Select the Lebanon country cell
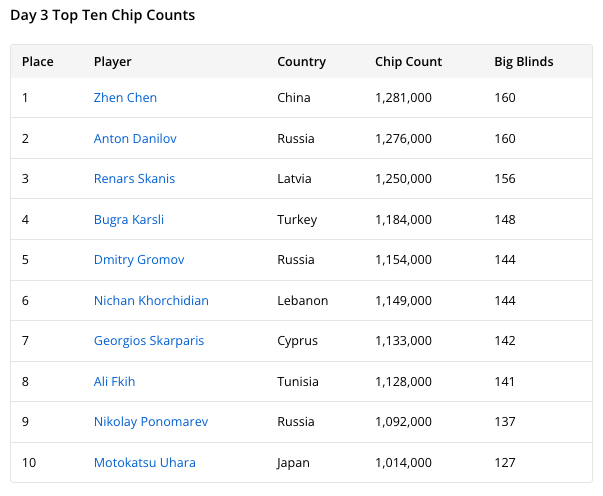The height and width of the screenshot is (496, 603). [302, 301]
